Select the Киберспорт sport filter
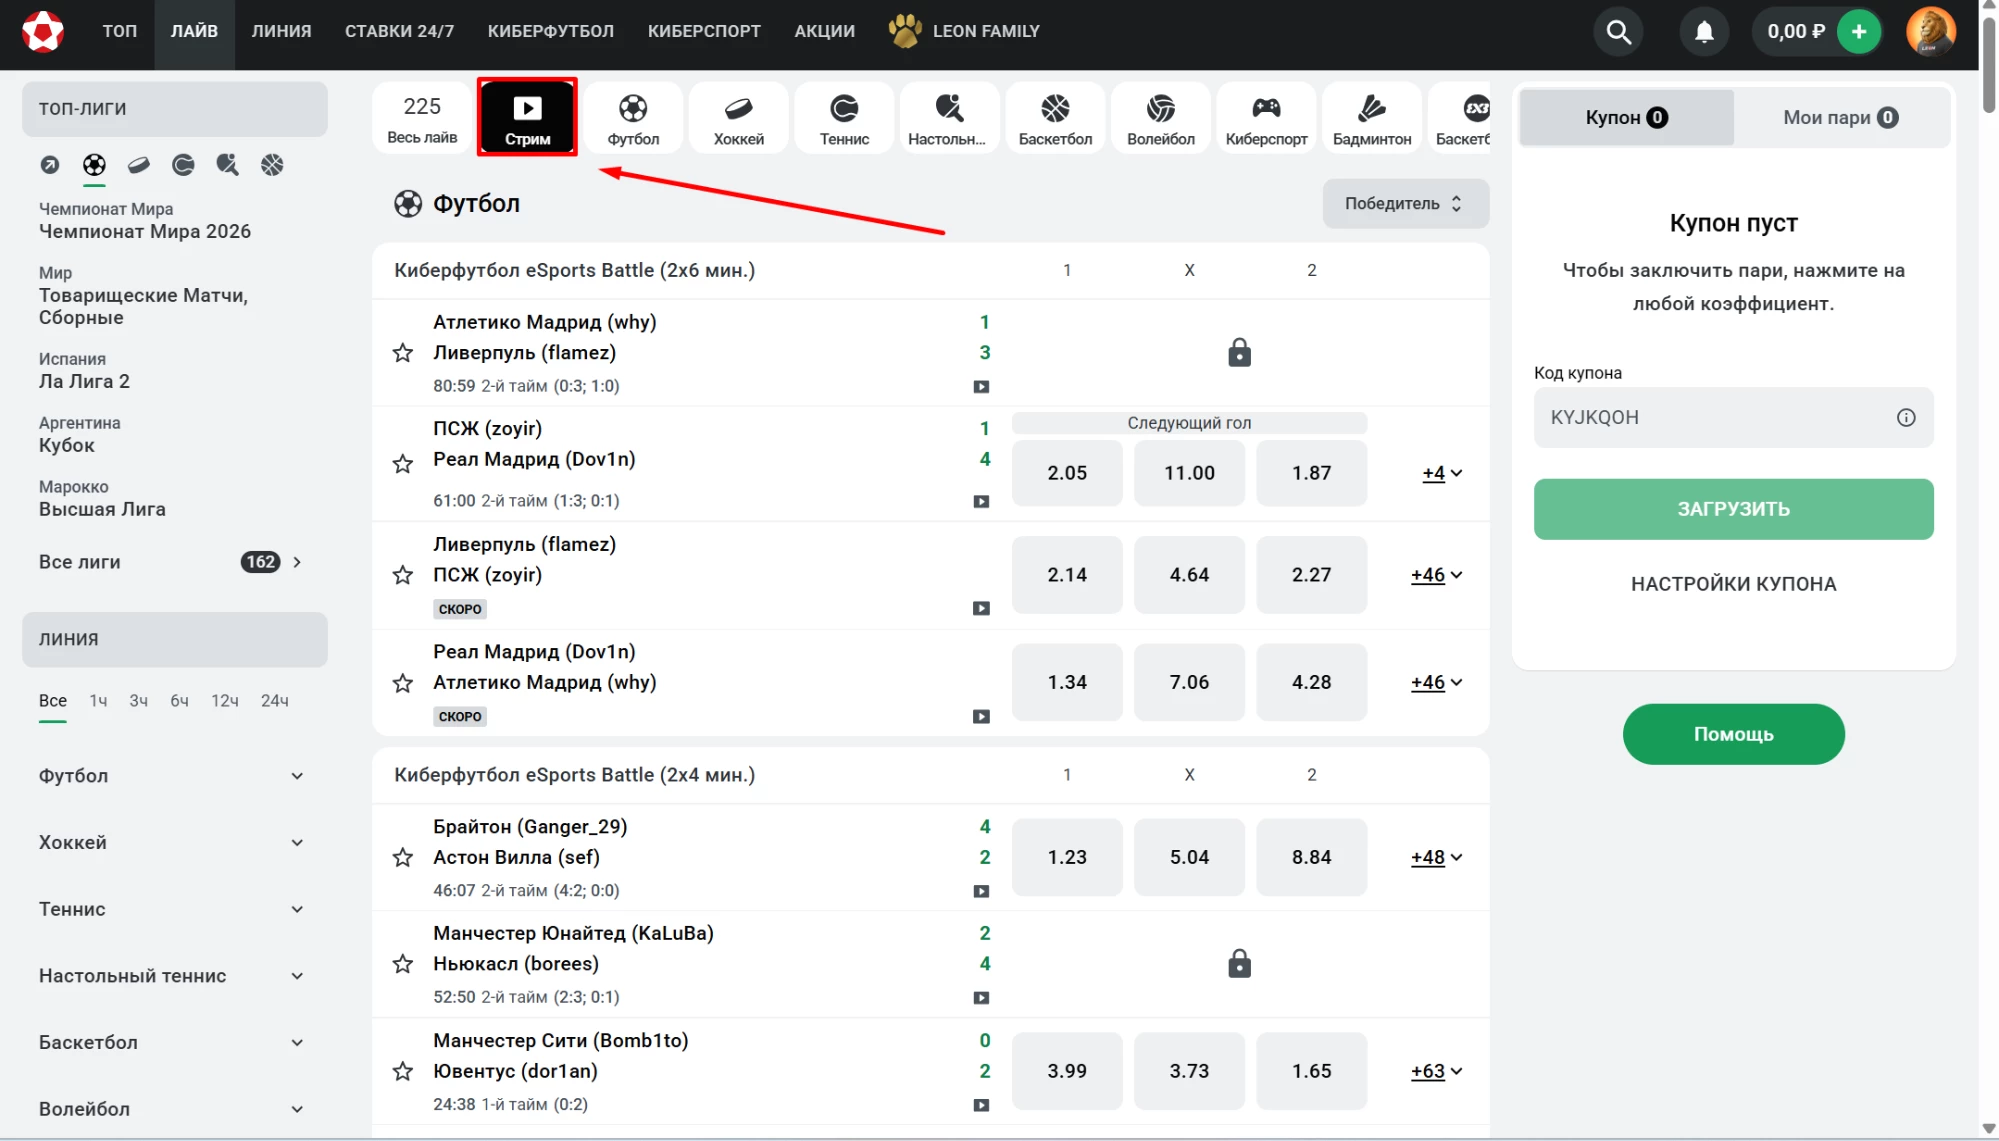 click(1266, 118)
